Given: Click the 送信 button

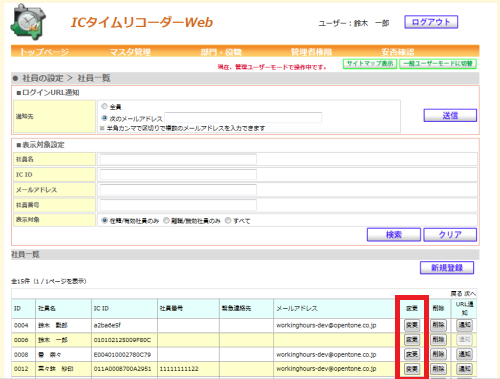Looking at the screenshot, I should (450, 115).
